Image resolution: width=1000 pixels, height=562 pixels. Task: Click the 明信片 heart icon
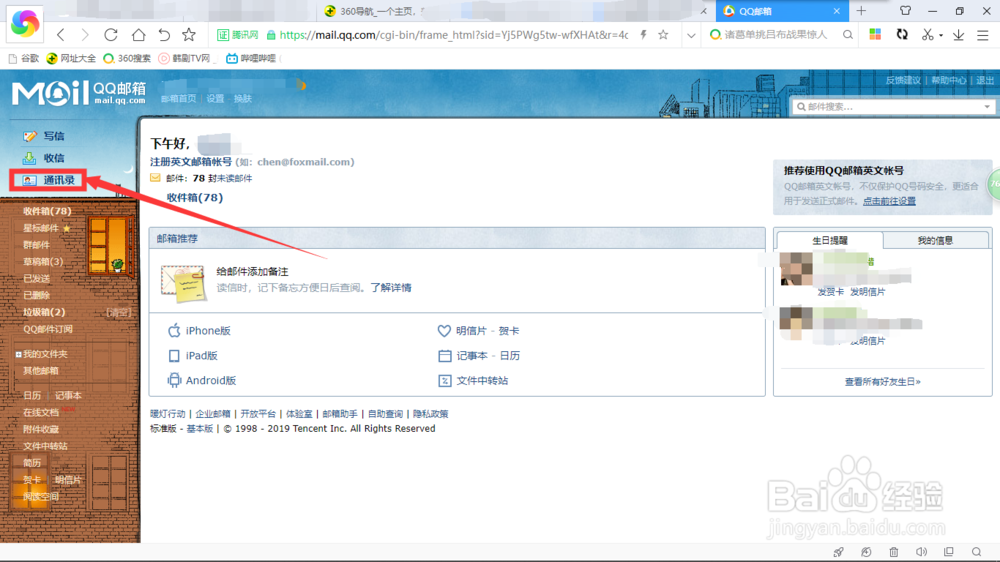[x=444, y=330]
